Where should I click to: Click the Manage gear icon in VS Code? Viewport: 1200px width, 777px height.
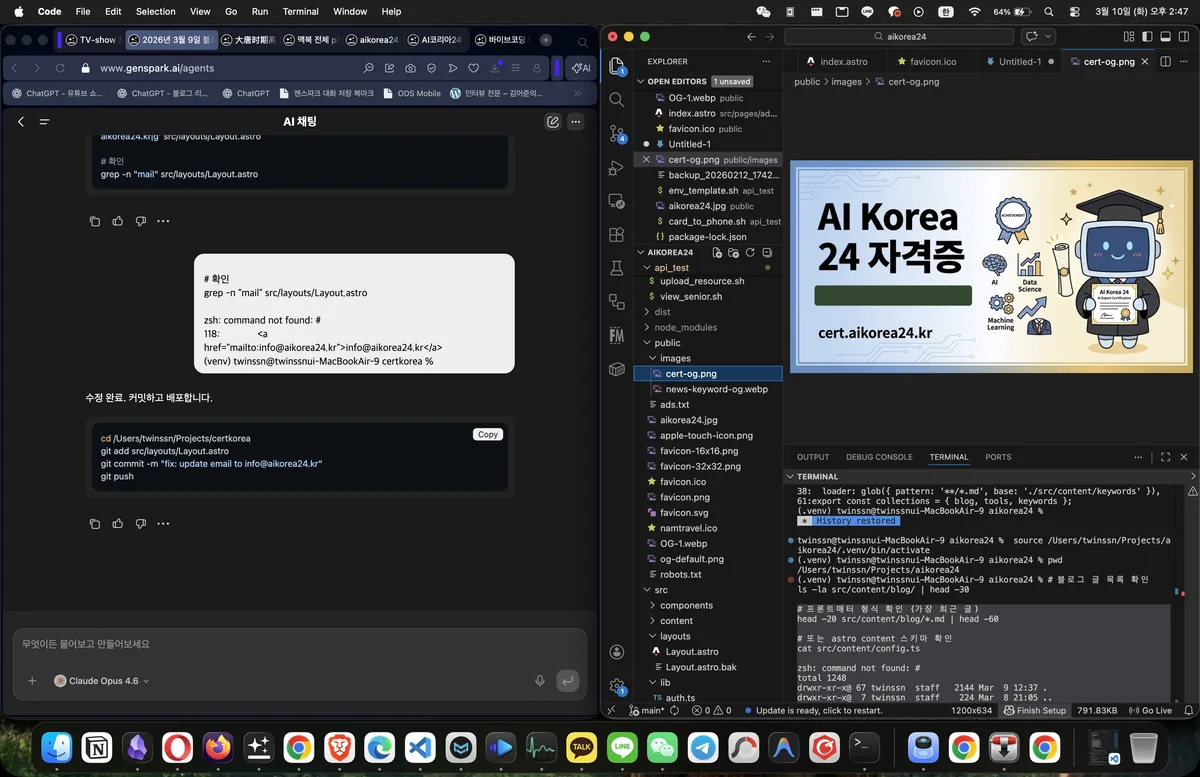(617, 687)
